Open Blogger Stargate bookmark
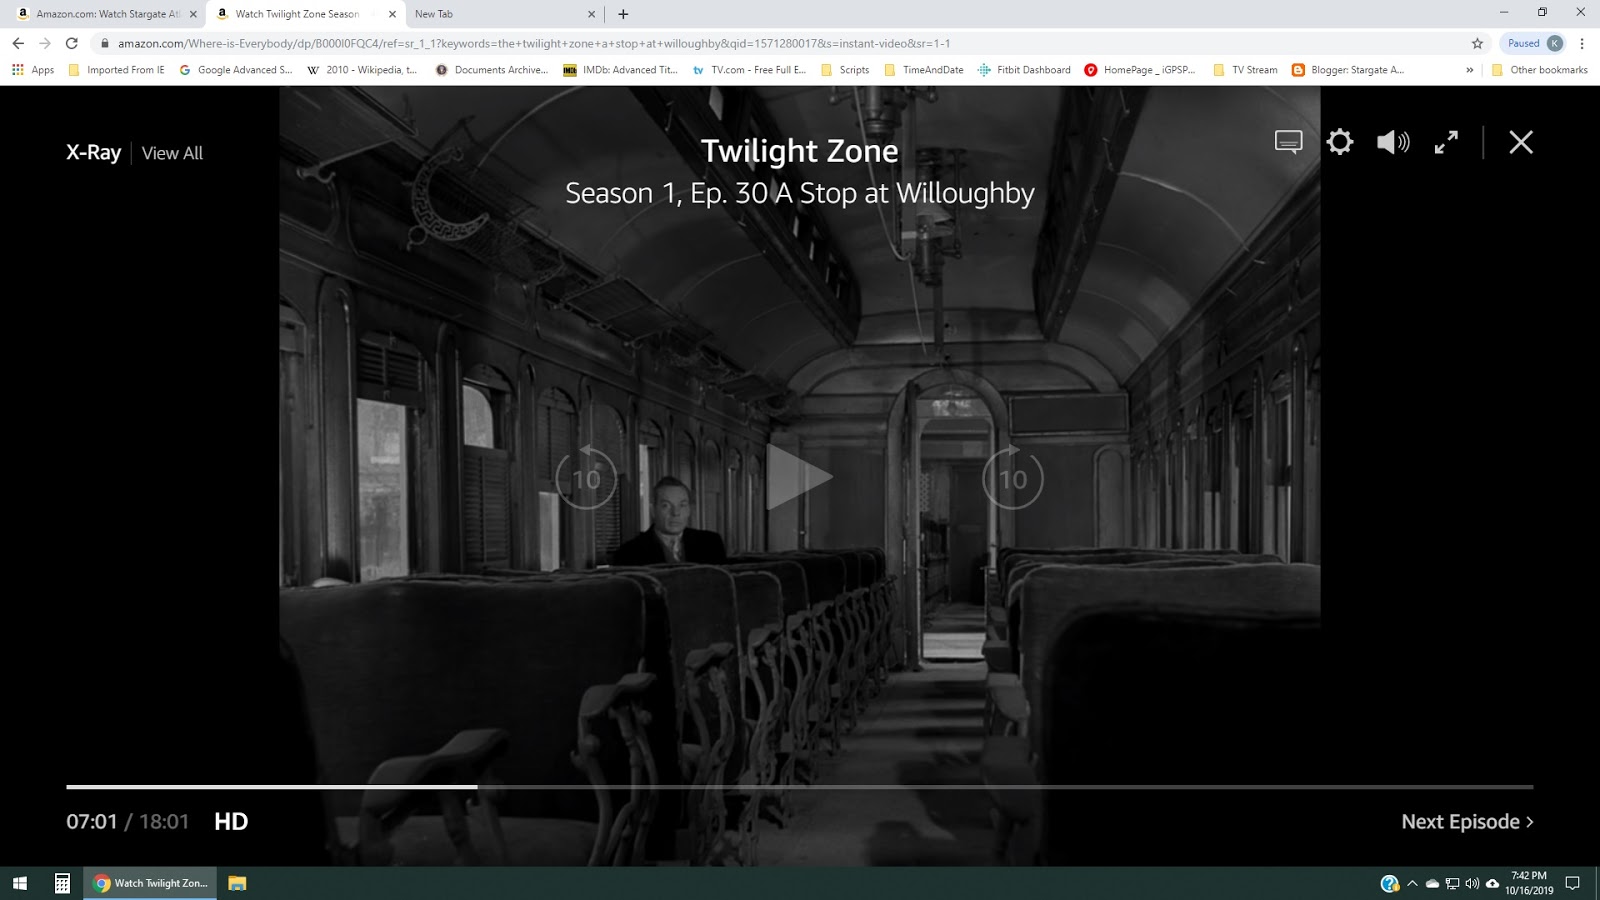Image resolution: width=1600 pixels, height=900 pixels. (1348, 70)
